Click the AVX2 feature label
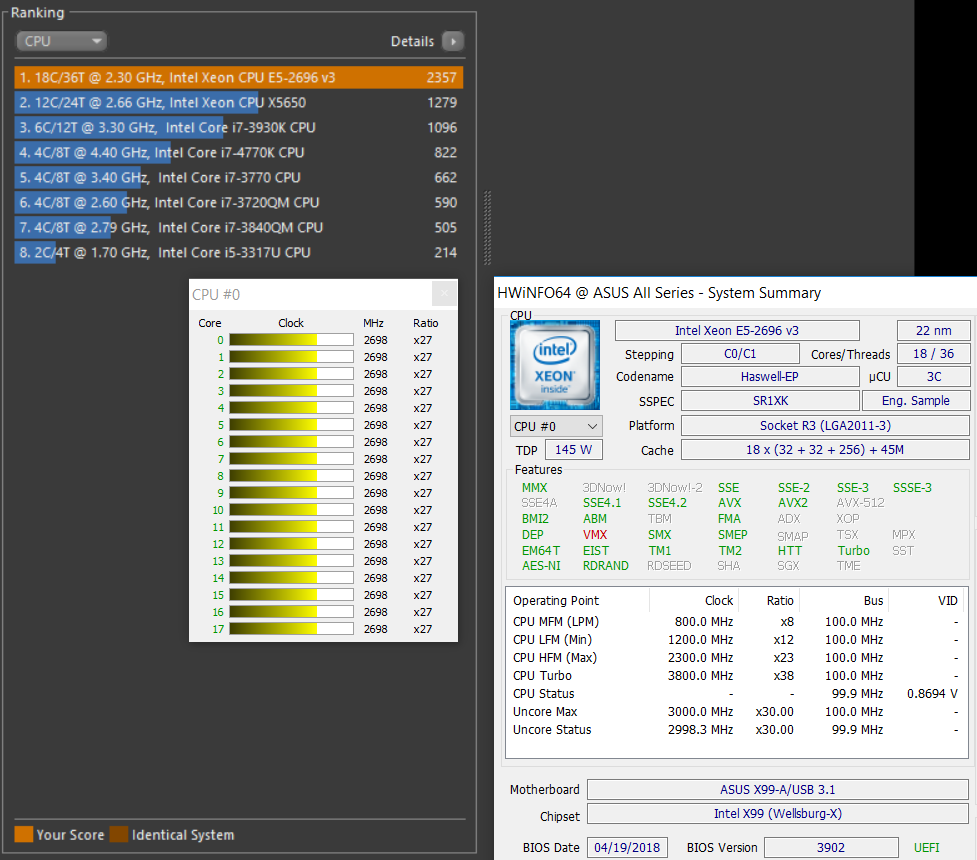 pos(793,503)
